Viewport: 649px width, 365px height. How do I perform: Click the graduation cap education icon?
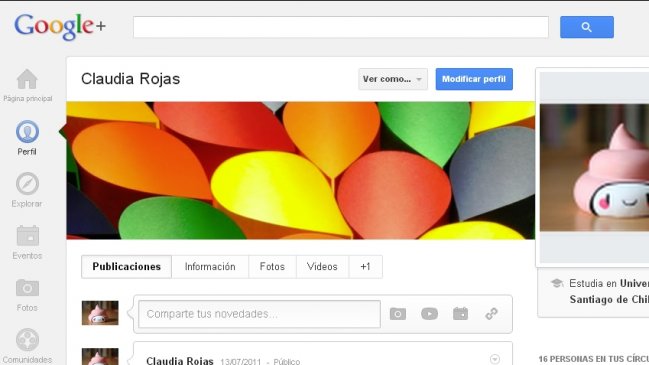click(x=557, y=283)
